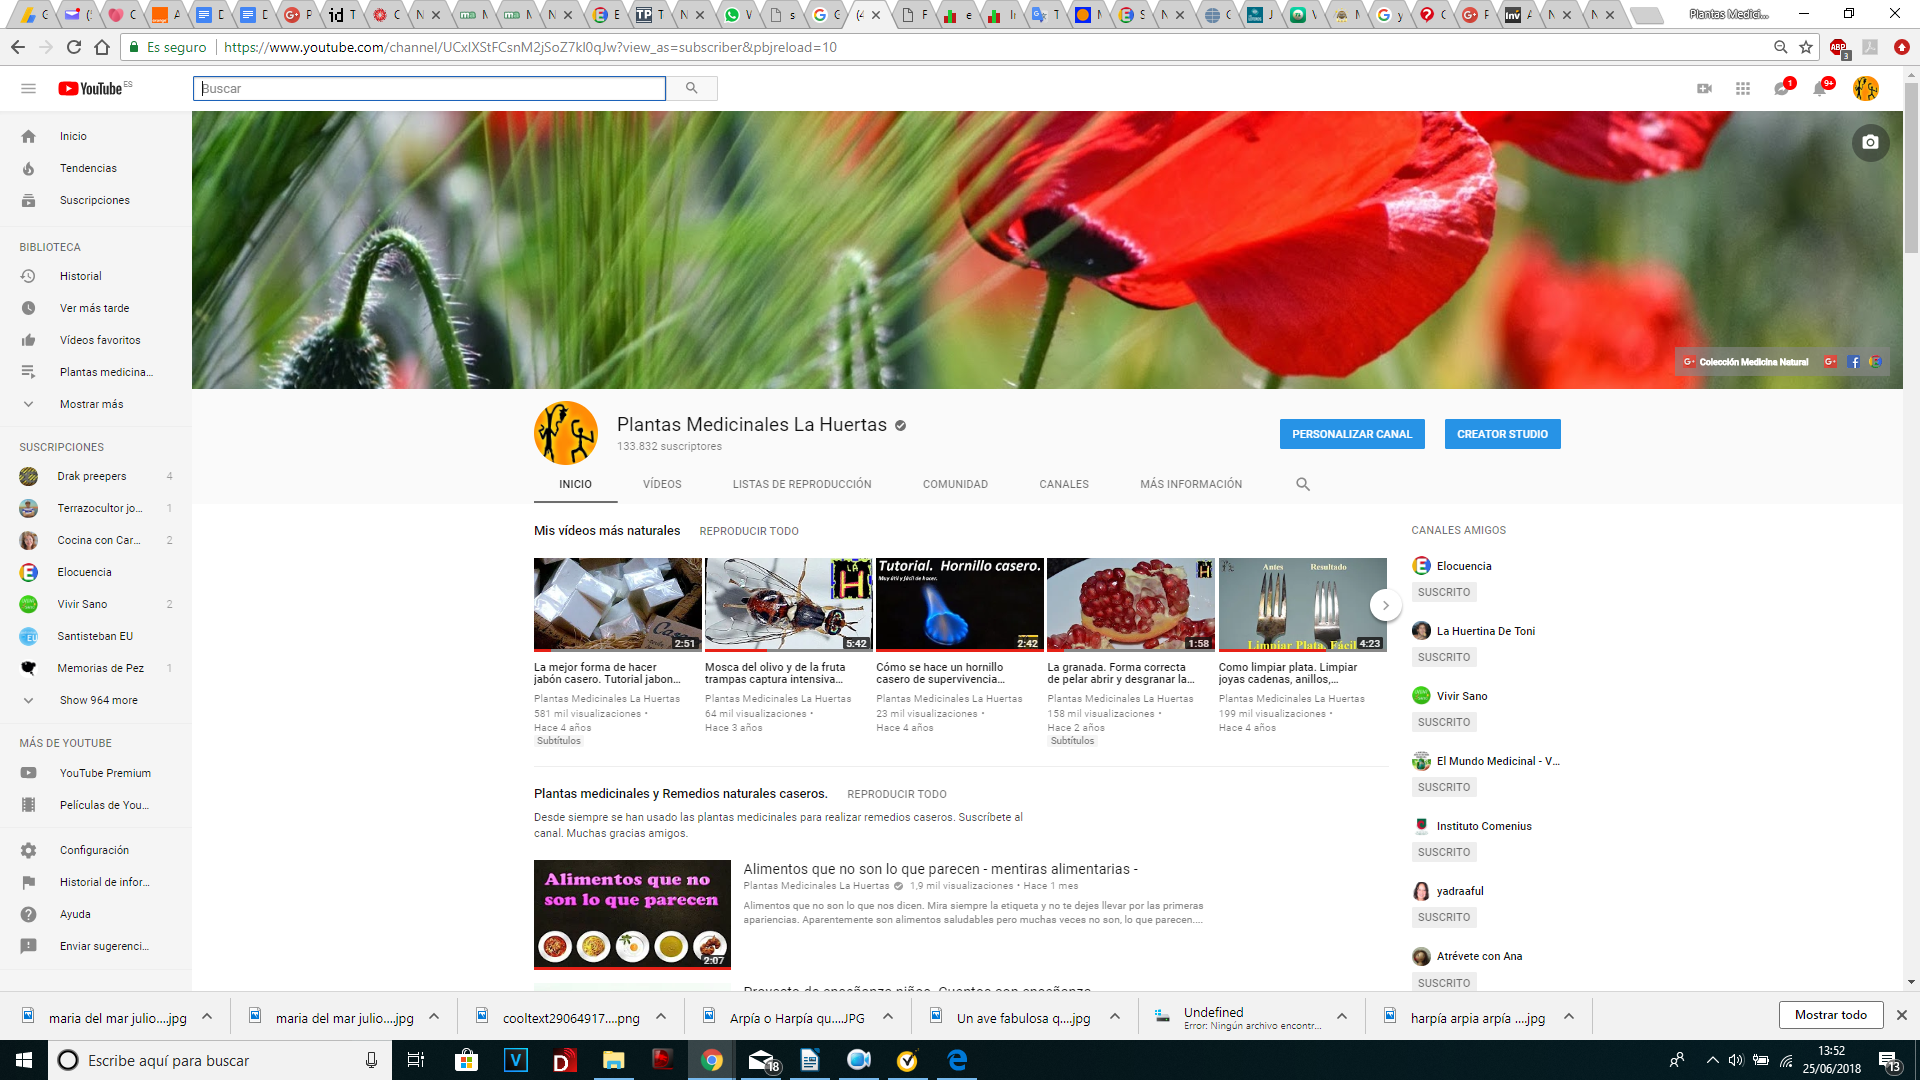This screenshot has height=1080, width=1920.
Task: Switch to LISTAS DE REPRODUCCIÓN tab
Action: coord(802,484)
